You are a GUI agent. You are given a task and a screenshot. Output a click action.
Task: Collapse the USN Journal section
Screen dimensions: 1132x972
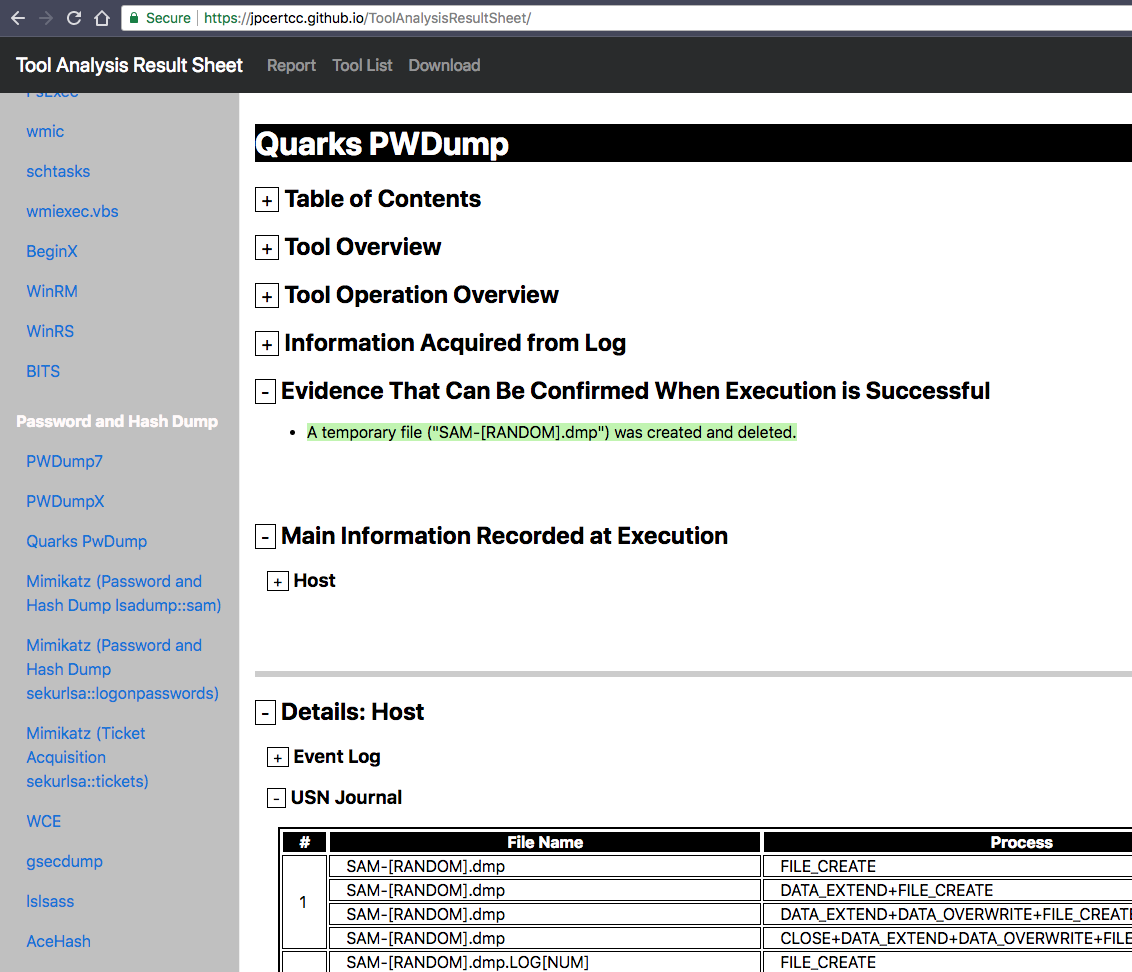point(276,799)
